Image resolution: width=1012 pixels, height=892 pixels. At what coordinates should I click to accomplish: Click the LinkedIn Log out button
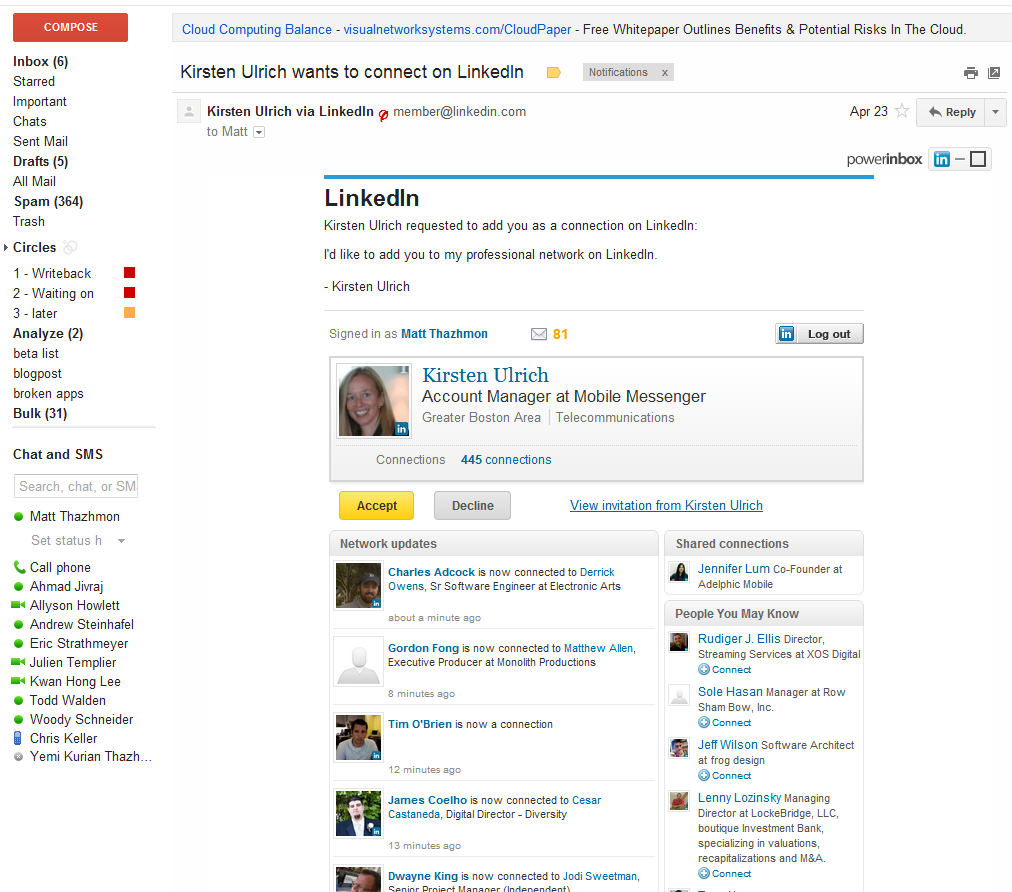pyautogui.click(x=819, y=334)
